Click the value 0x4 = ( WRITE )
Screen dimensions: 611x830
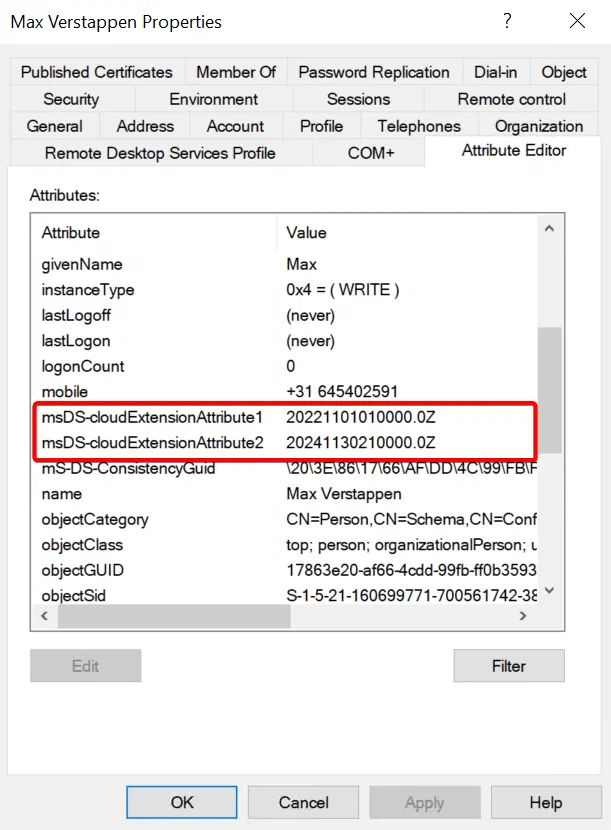[343, 290]
